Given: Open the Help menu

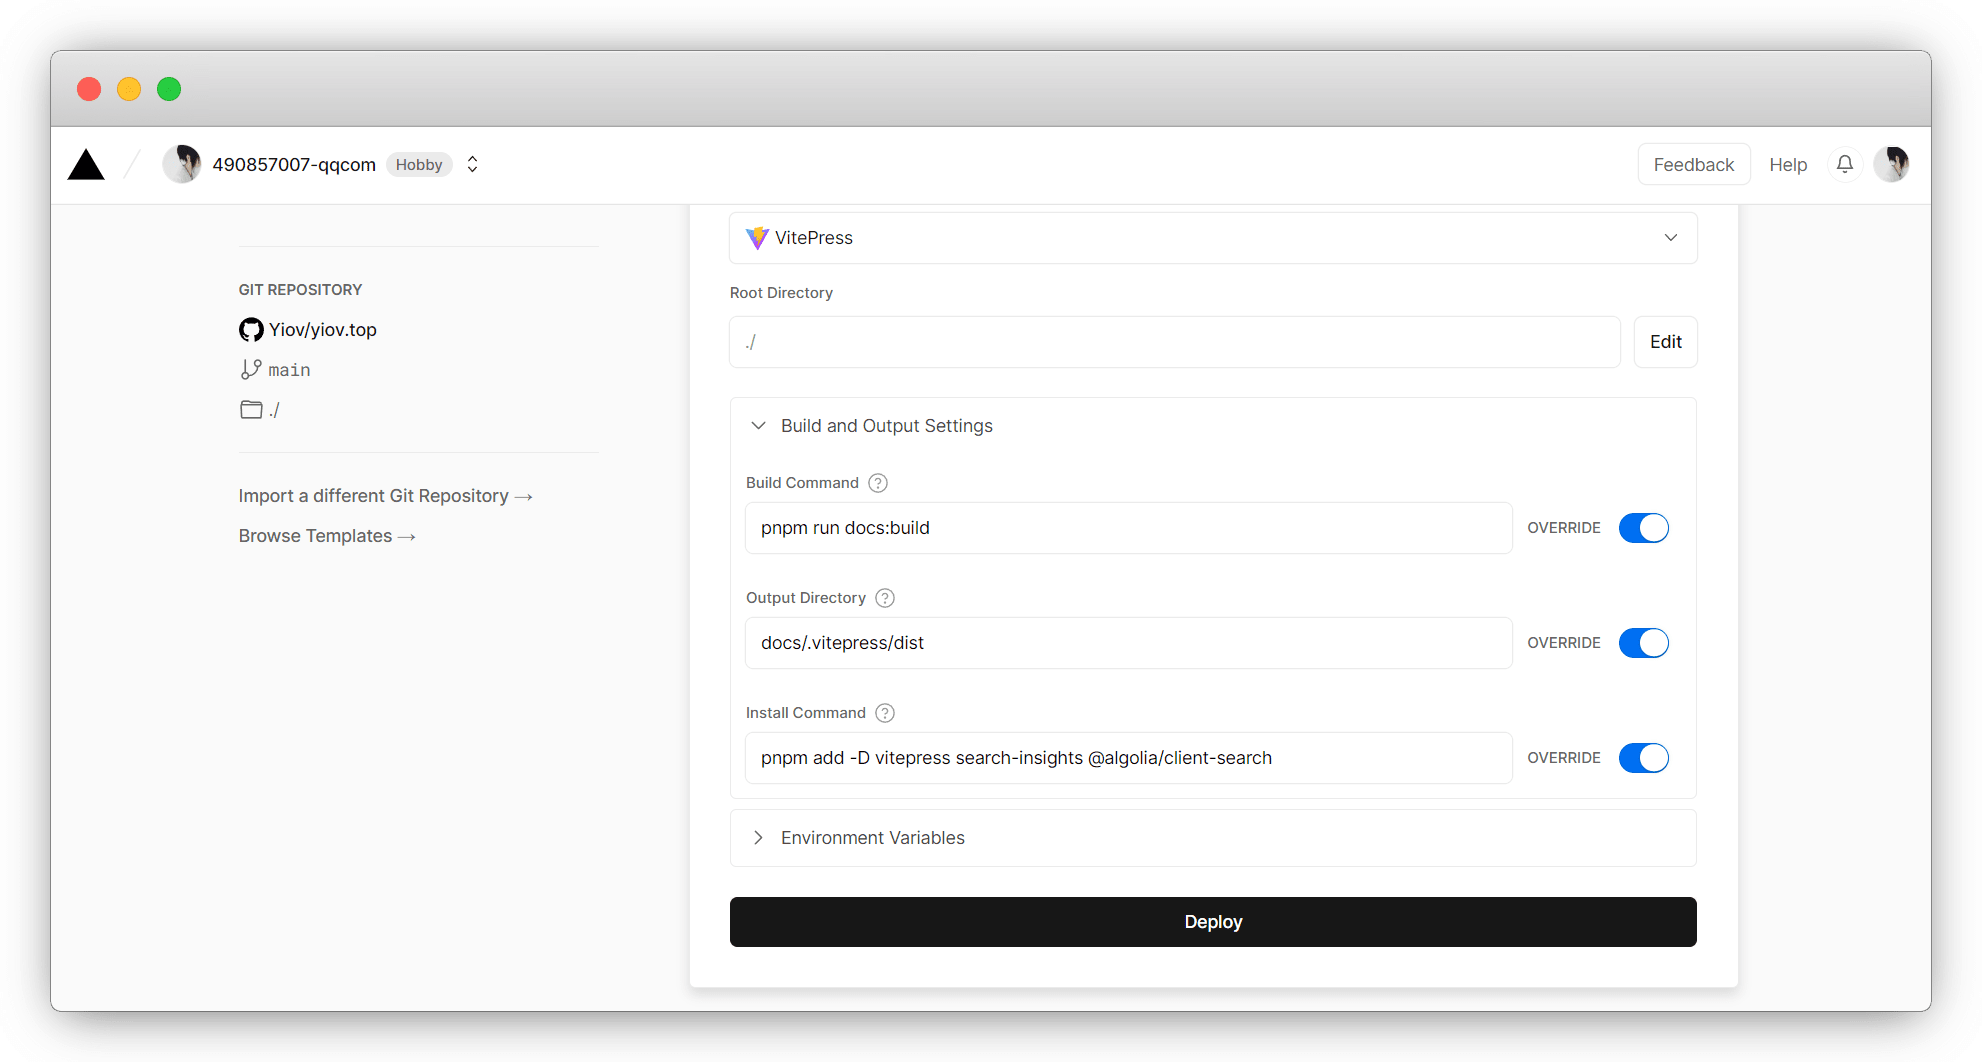Looking at the screenshot, I should pyautogui.click(x=1788, y=165).
